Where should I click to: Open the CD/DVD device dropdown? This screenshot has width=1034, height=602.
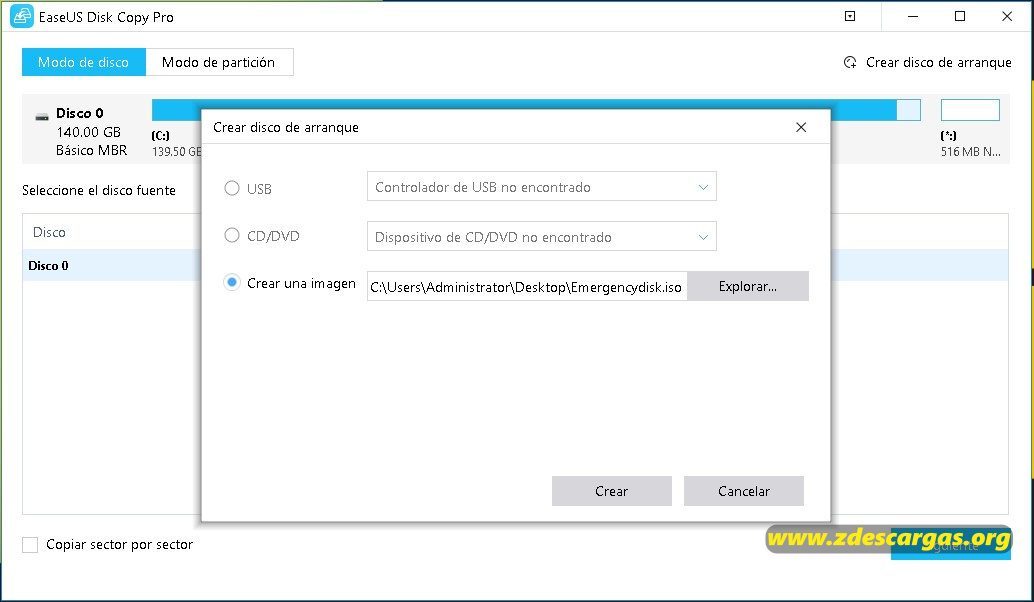pyautogui.click(x=541, y=236)
